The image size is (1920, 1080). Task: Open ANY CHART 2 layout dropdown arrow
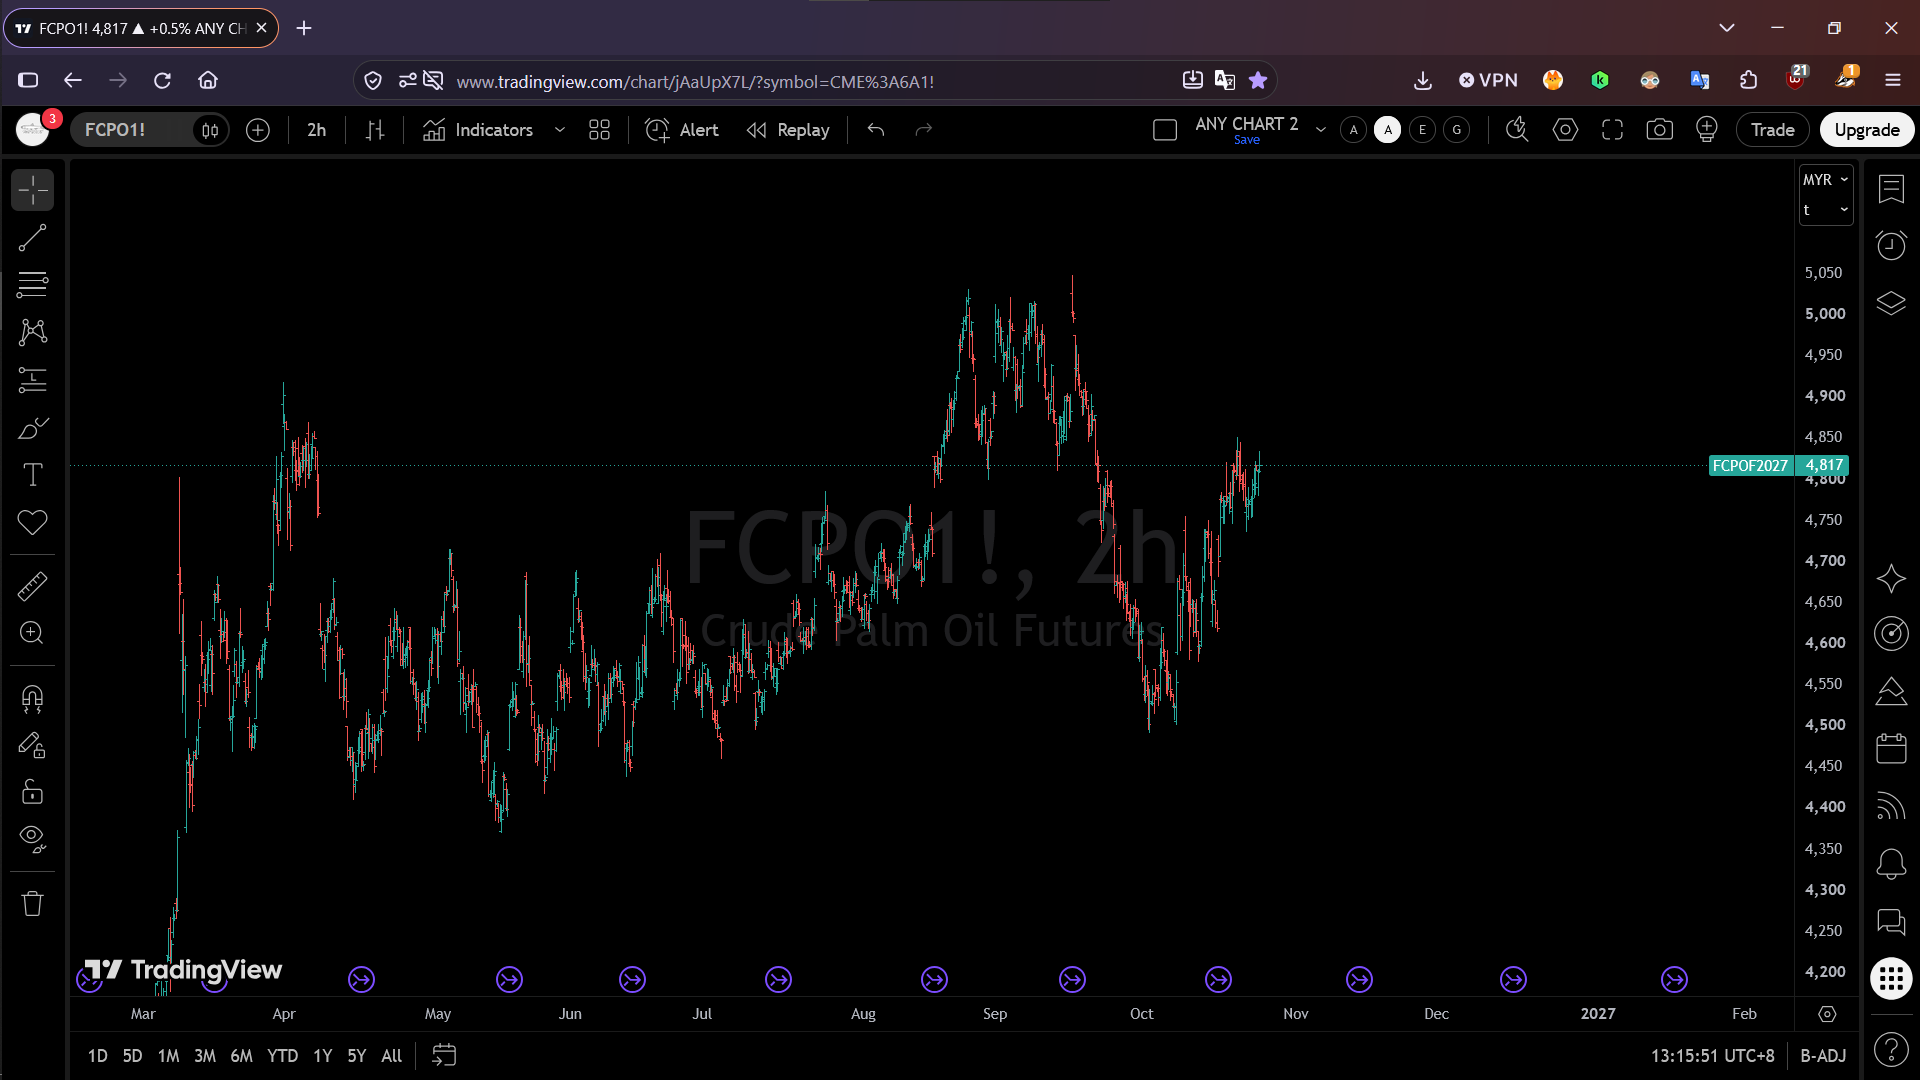[x=1320, y=130]
